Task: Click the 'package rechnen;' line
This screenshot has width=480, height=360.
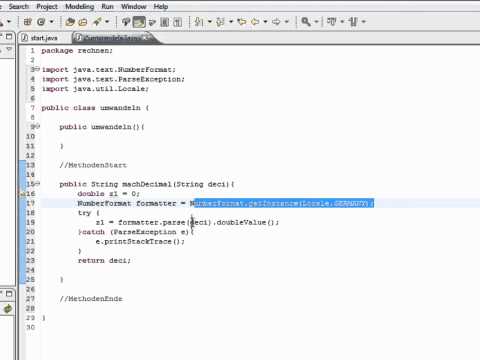Action: coord(77,51)
